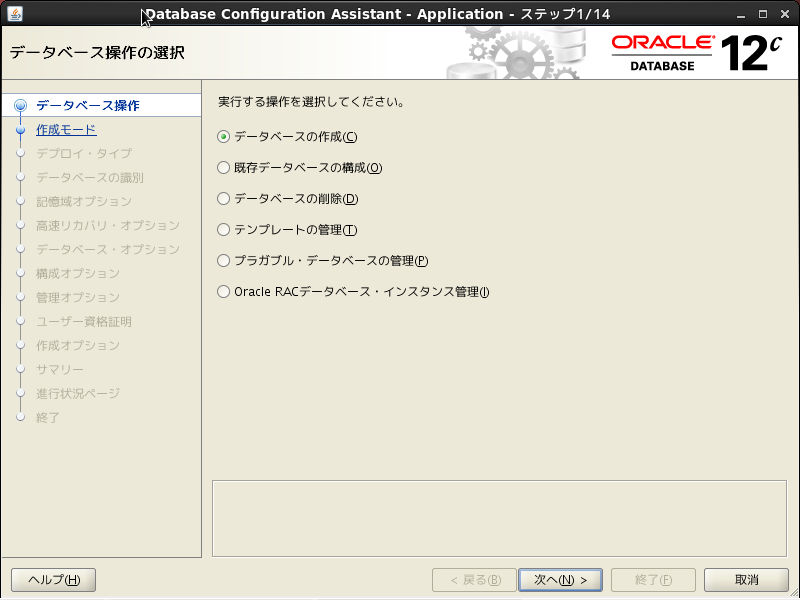The width and height of the screenshot is (800, 600).
Task: Click ユーザー資格証明 step in sidebar
Action: [84, 321]
